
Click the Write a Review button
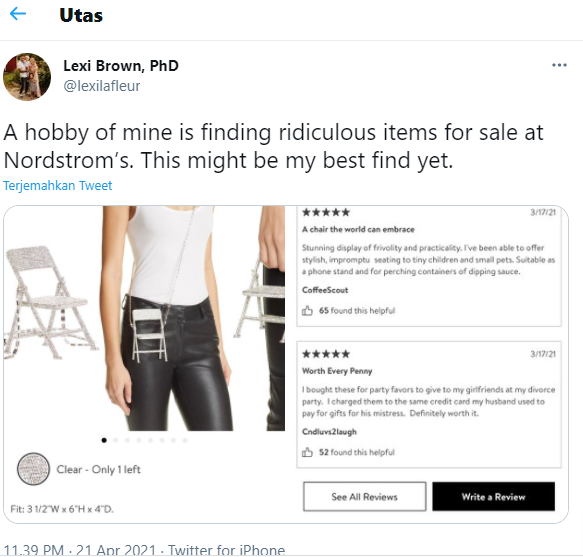493,496
